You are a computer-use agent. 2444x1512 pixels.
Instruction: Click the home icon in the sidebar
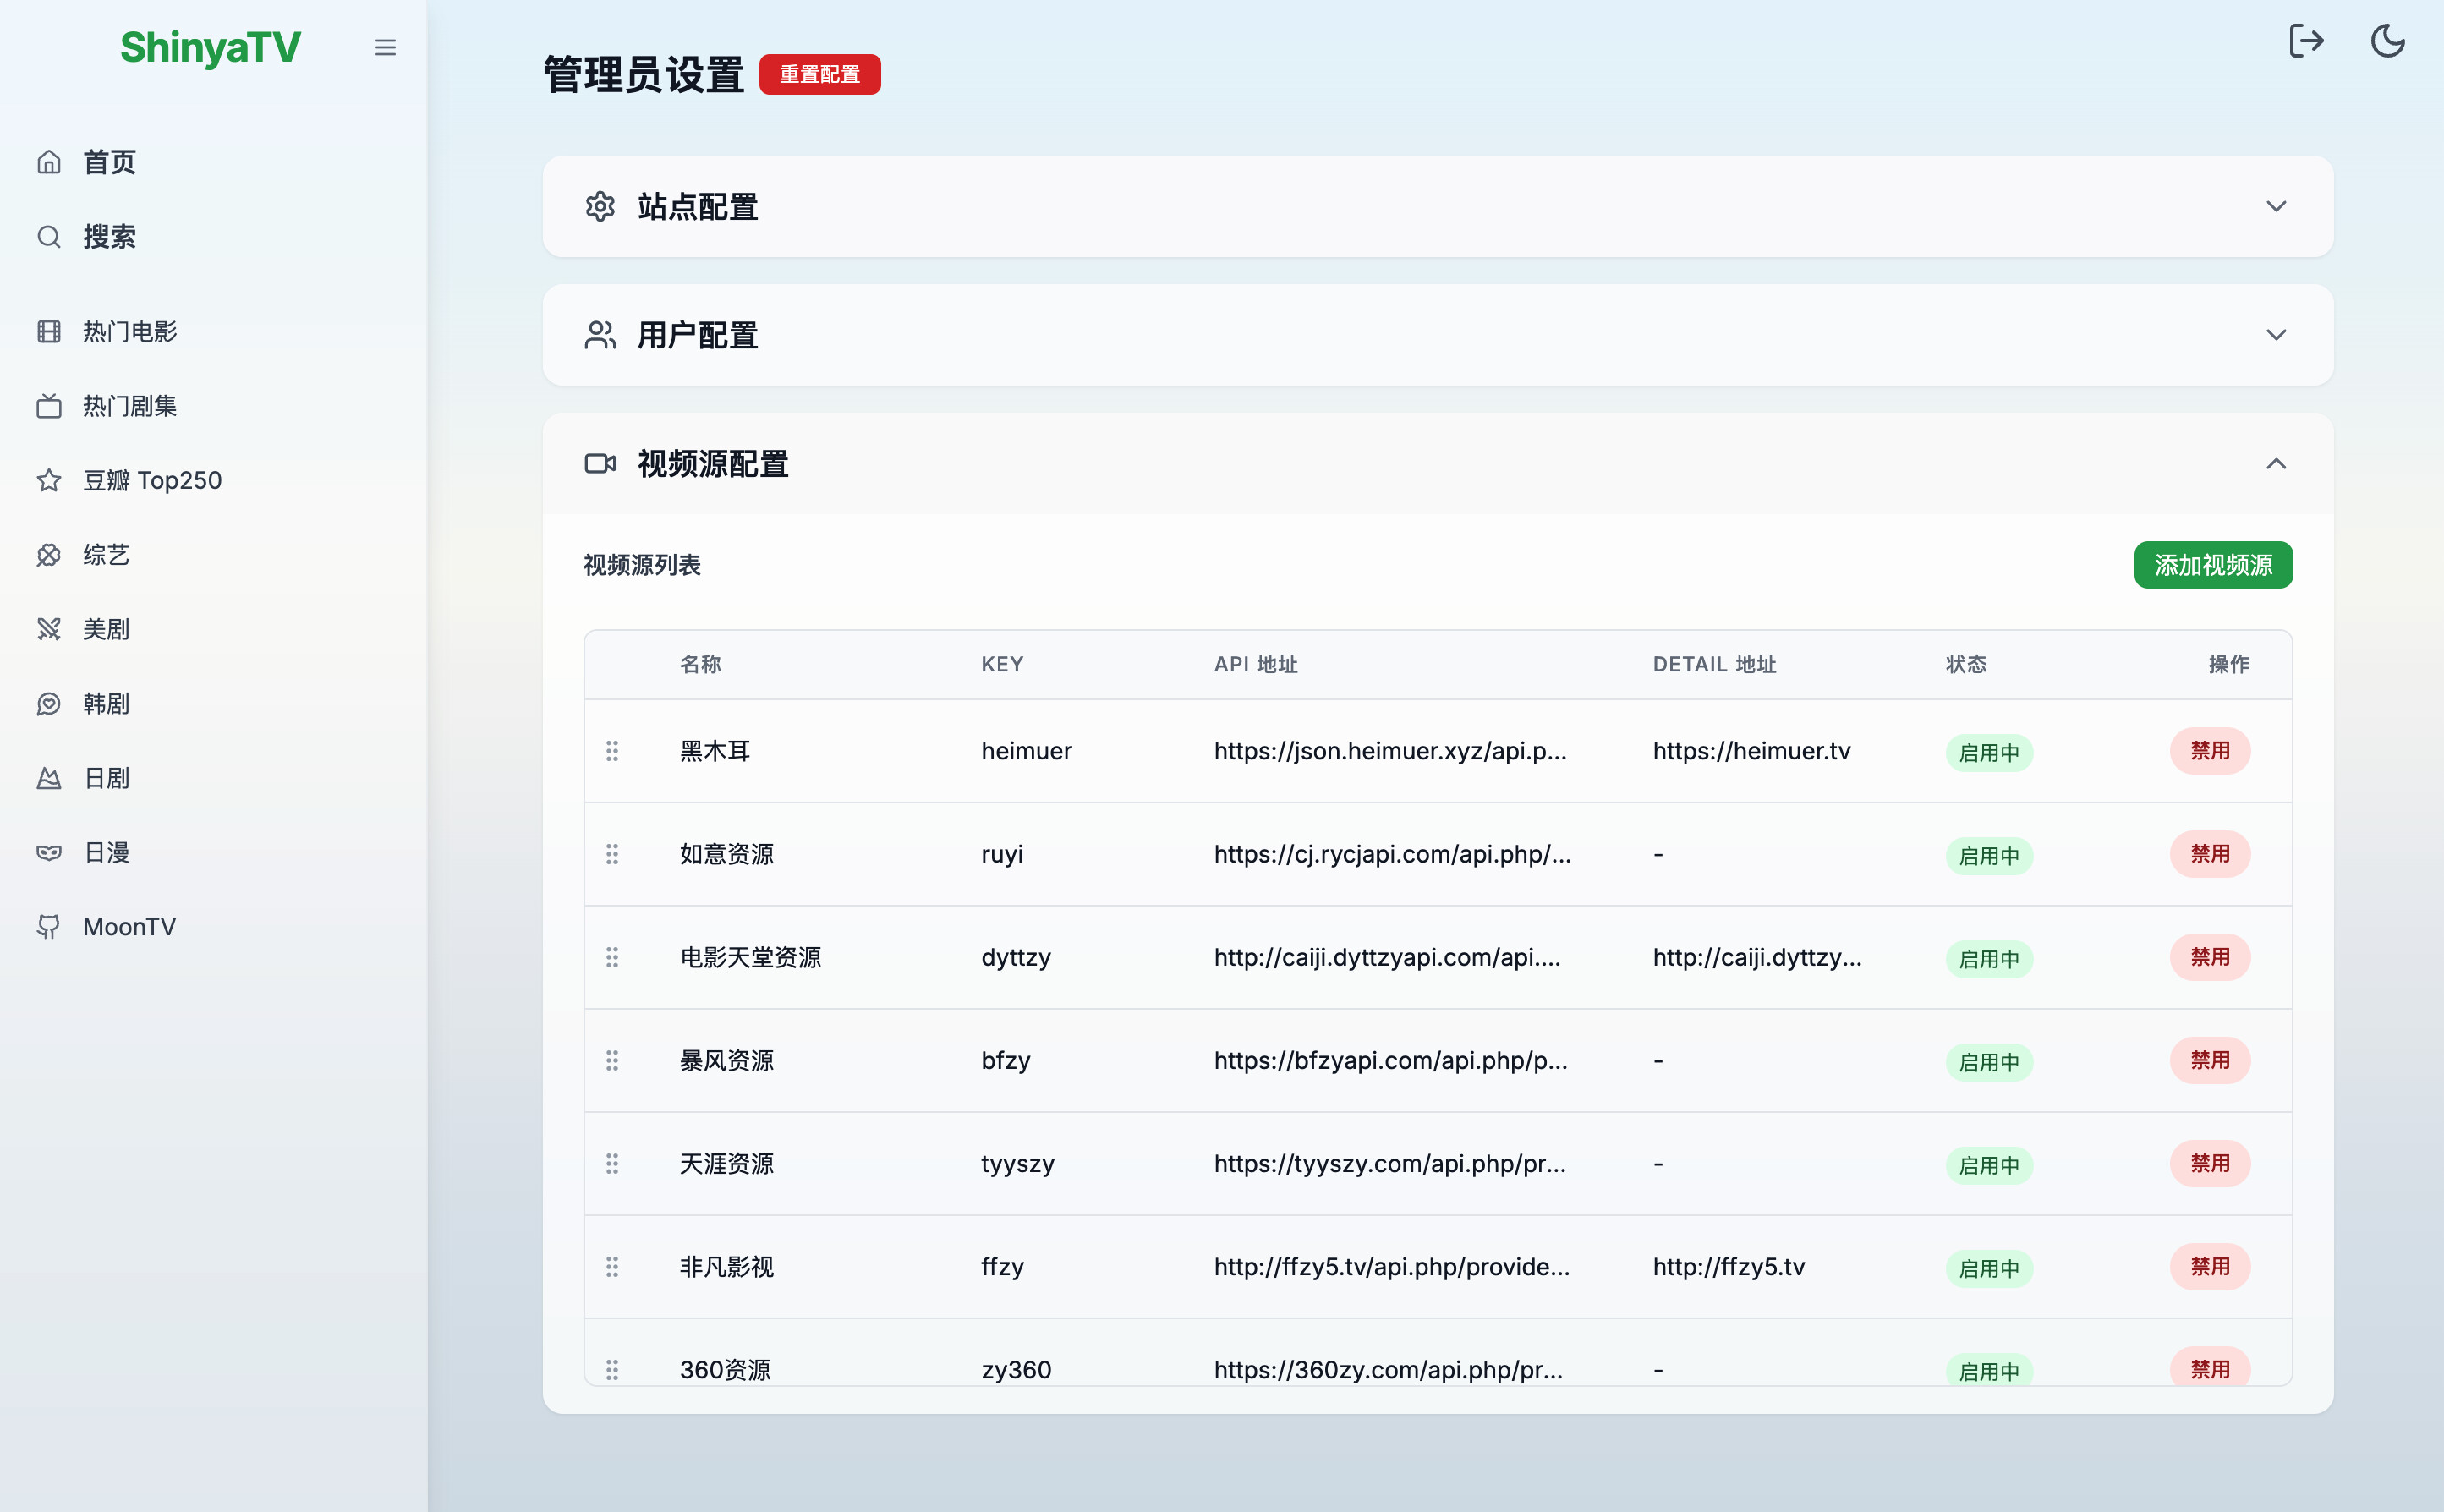pyautogui.click(x=49, y=162)
